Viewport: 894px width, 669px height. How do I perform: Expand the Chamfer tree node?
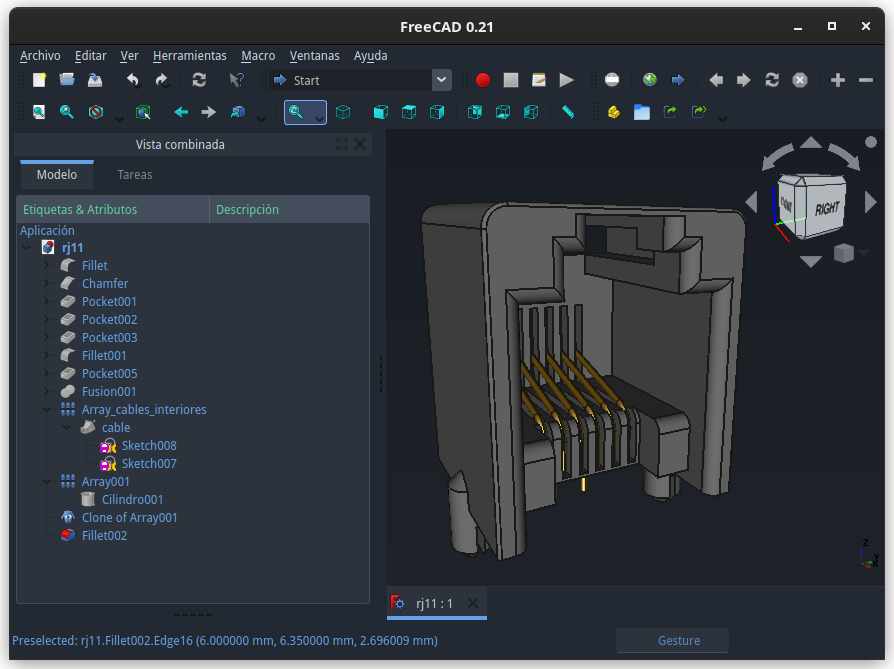[x=47, y=283]
